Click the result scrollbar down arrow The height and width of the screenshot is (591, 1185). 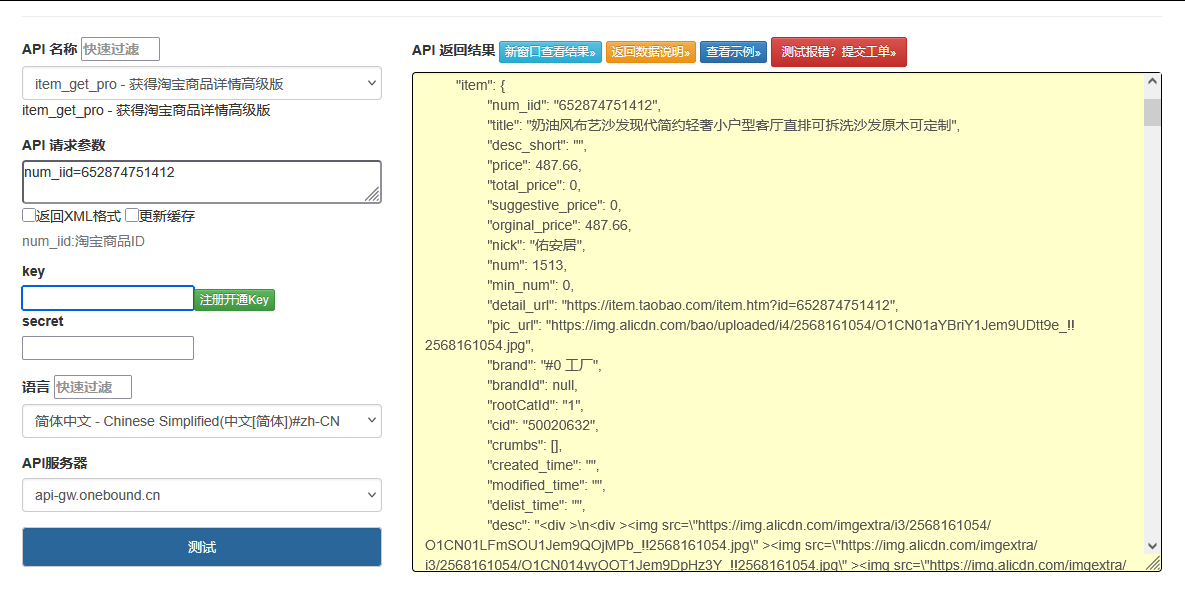click(1152, 546)
